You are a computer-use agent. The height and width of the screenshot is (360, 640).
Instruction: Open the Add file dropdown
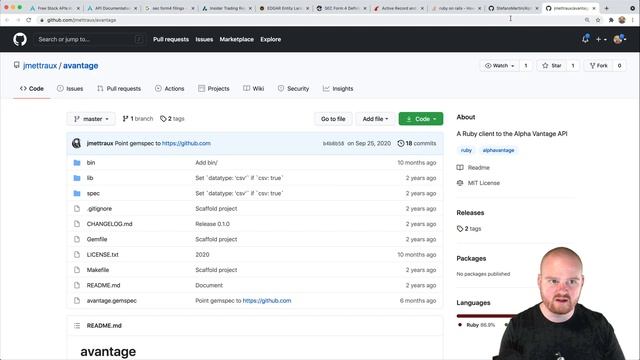click(375, 119)
